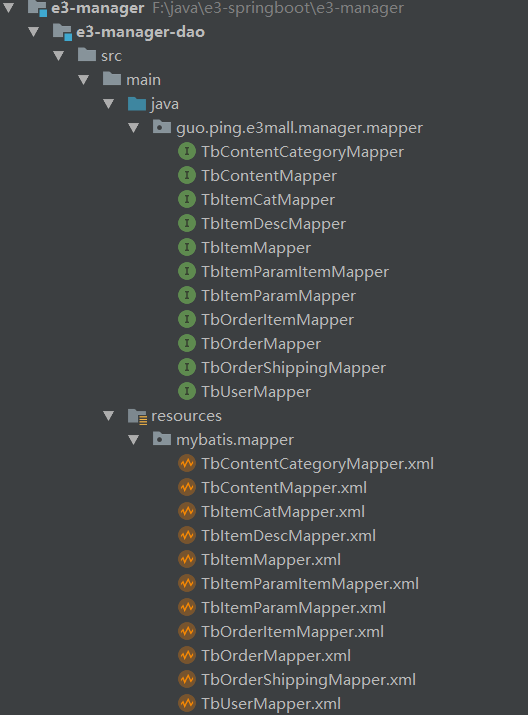Screen dimensions: 528x715
Task: Click interface icon of TbItemParamMapper
Action: (x=187, y=295)
